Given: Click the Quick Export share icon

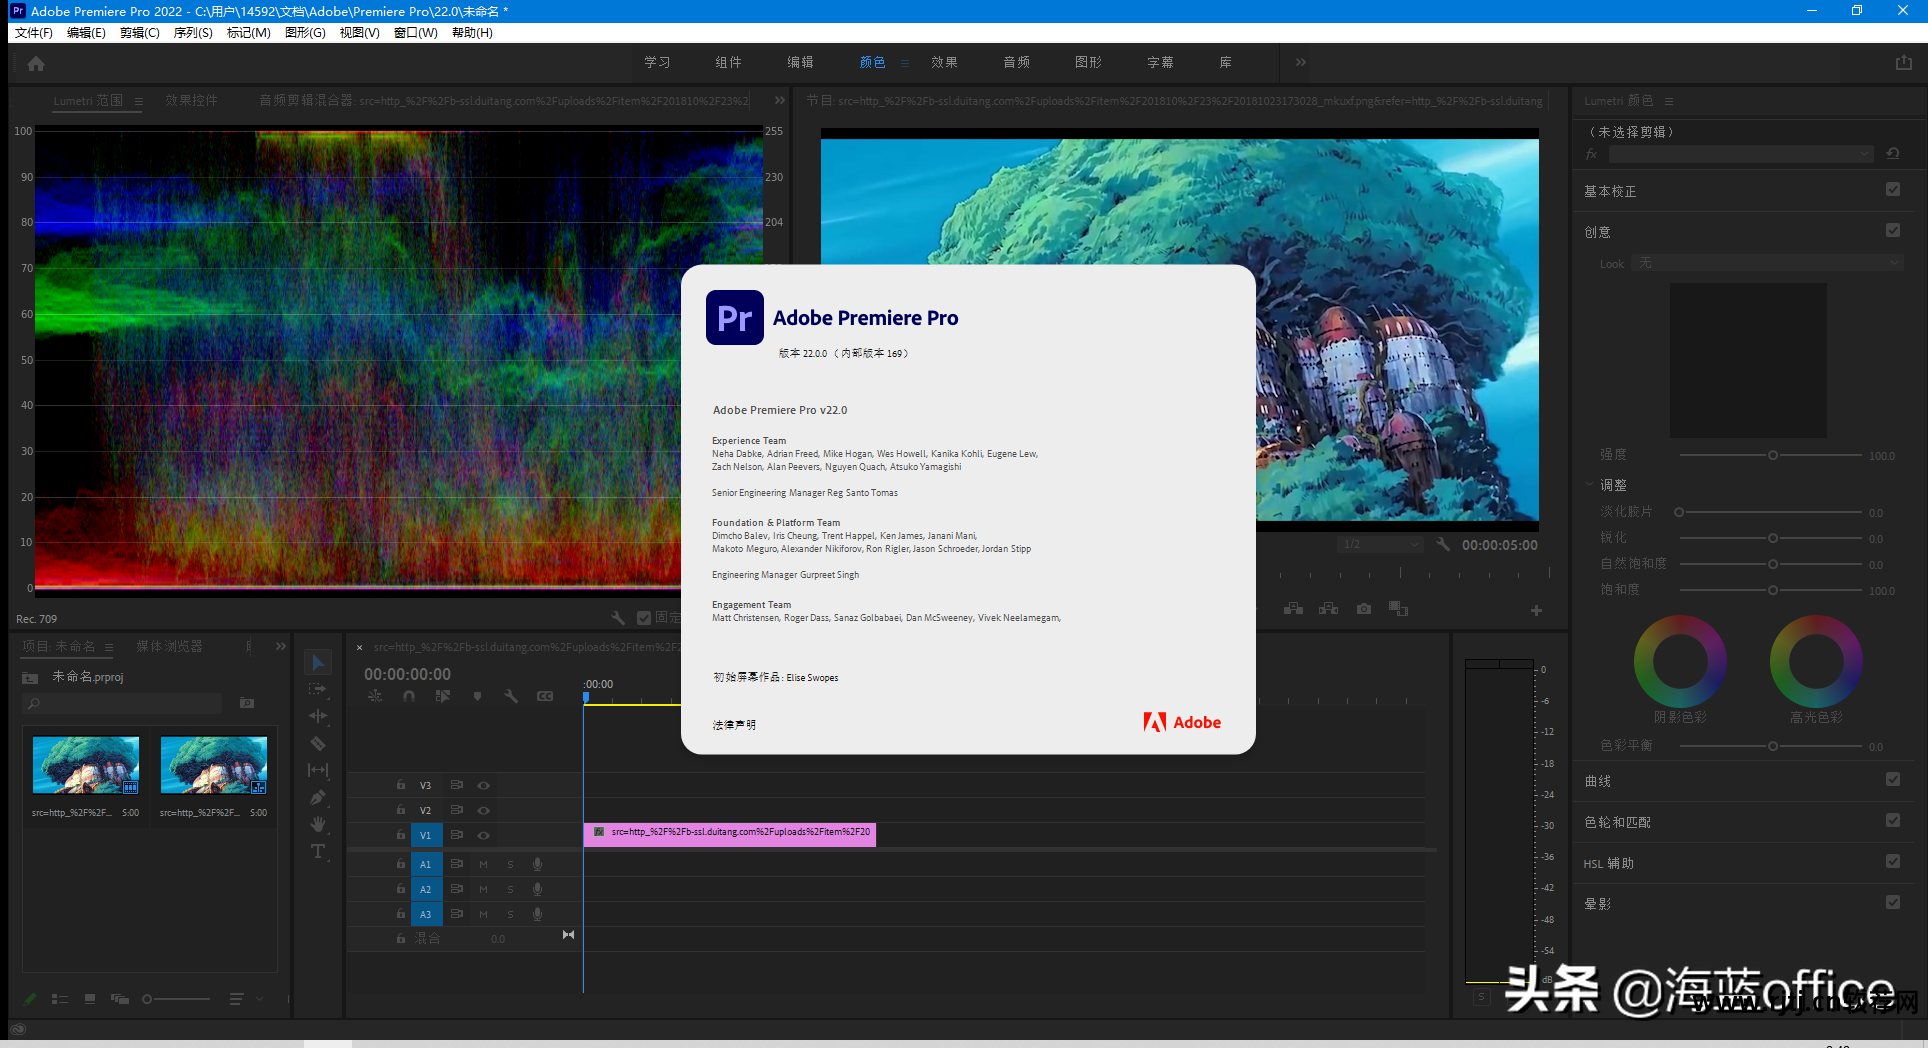Looking at the screenshot, I should coord(1904,62).
